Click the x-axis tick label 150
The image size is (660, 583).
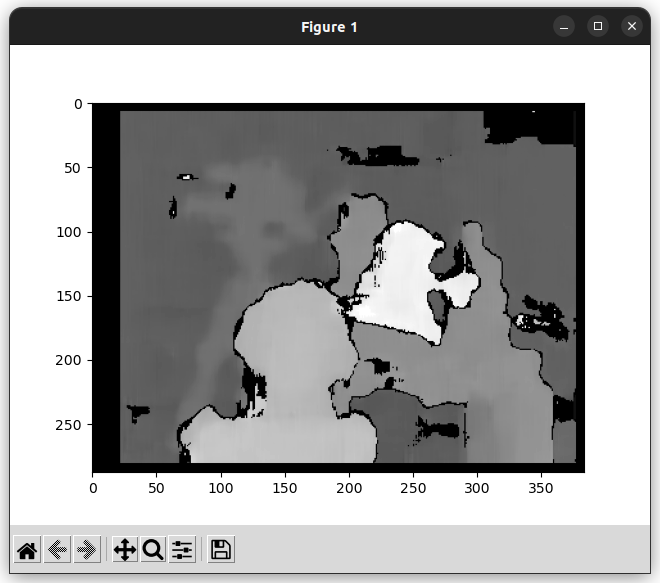point(285,488)
